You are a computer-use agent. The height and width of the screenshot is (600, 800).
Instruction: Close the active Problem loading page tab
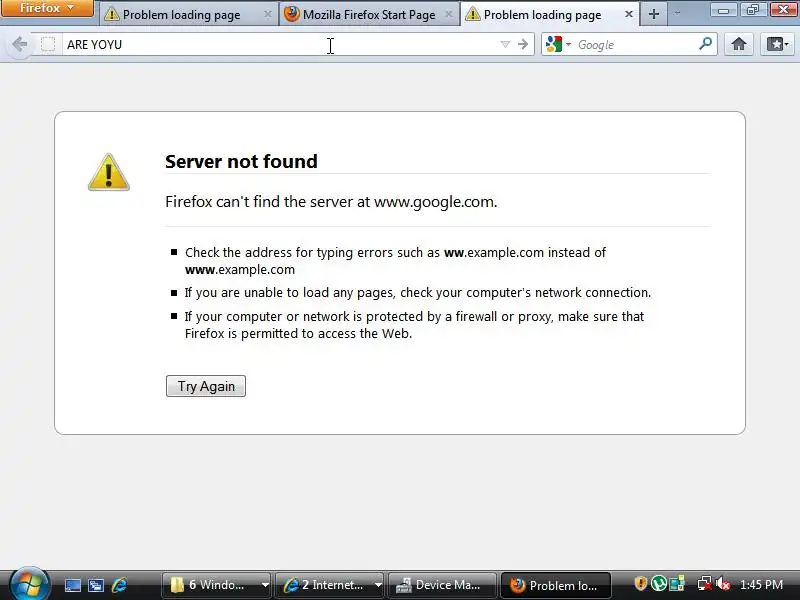click(x=629, y=14)
